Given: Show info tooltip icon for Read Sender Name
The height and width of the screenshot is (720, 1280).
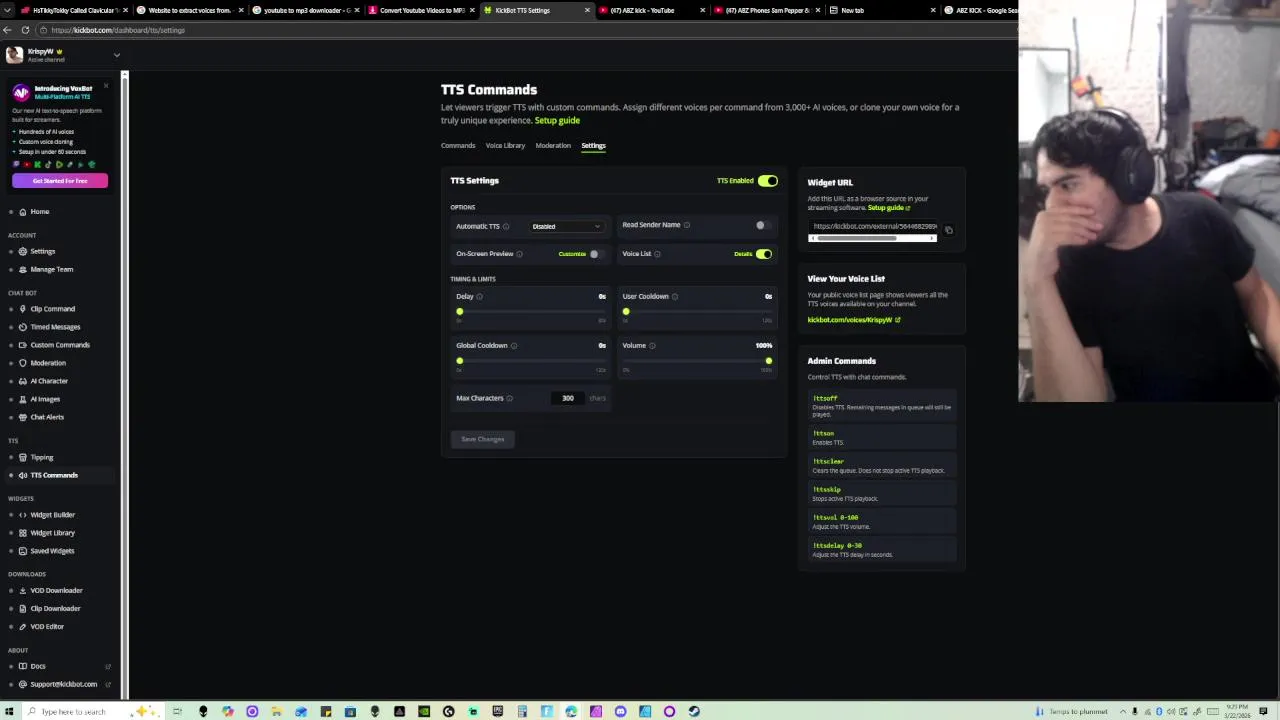Looking at the screenshot, I should [687, 225].
